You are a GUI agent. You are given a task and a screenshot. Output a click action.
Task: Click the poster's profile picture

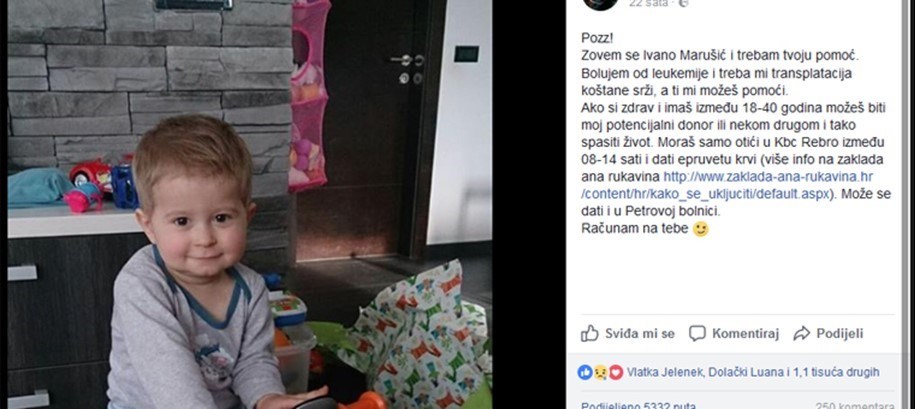(x=600, y=4)
